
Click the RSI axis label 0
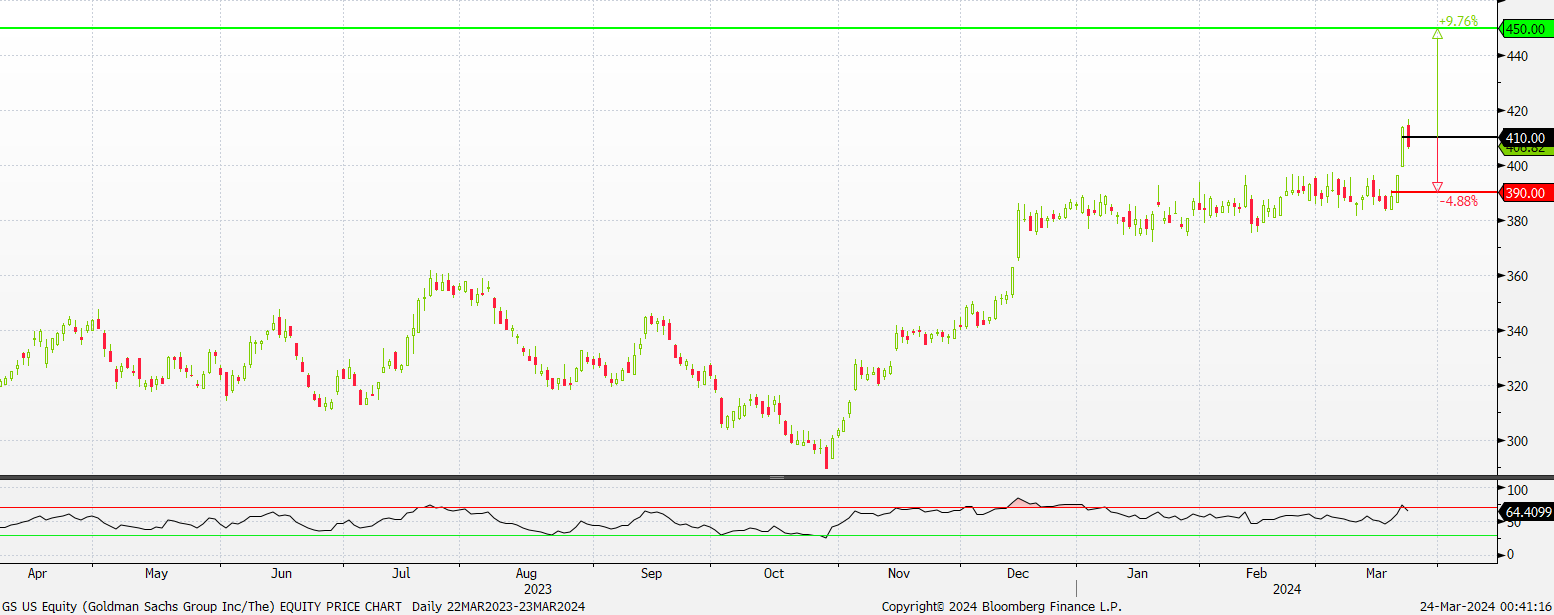1509,555
